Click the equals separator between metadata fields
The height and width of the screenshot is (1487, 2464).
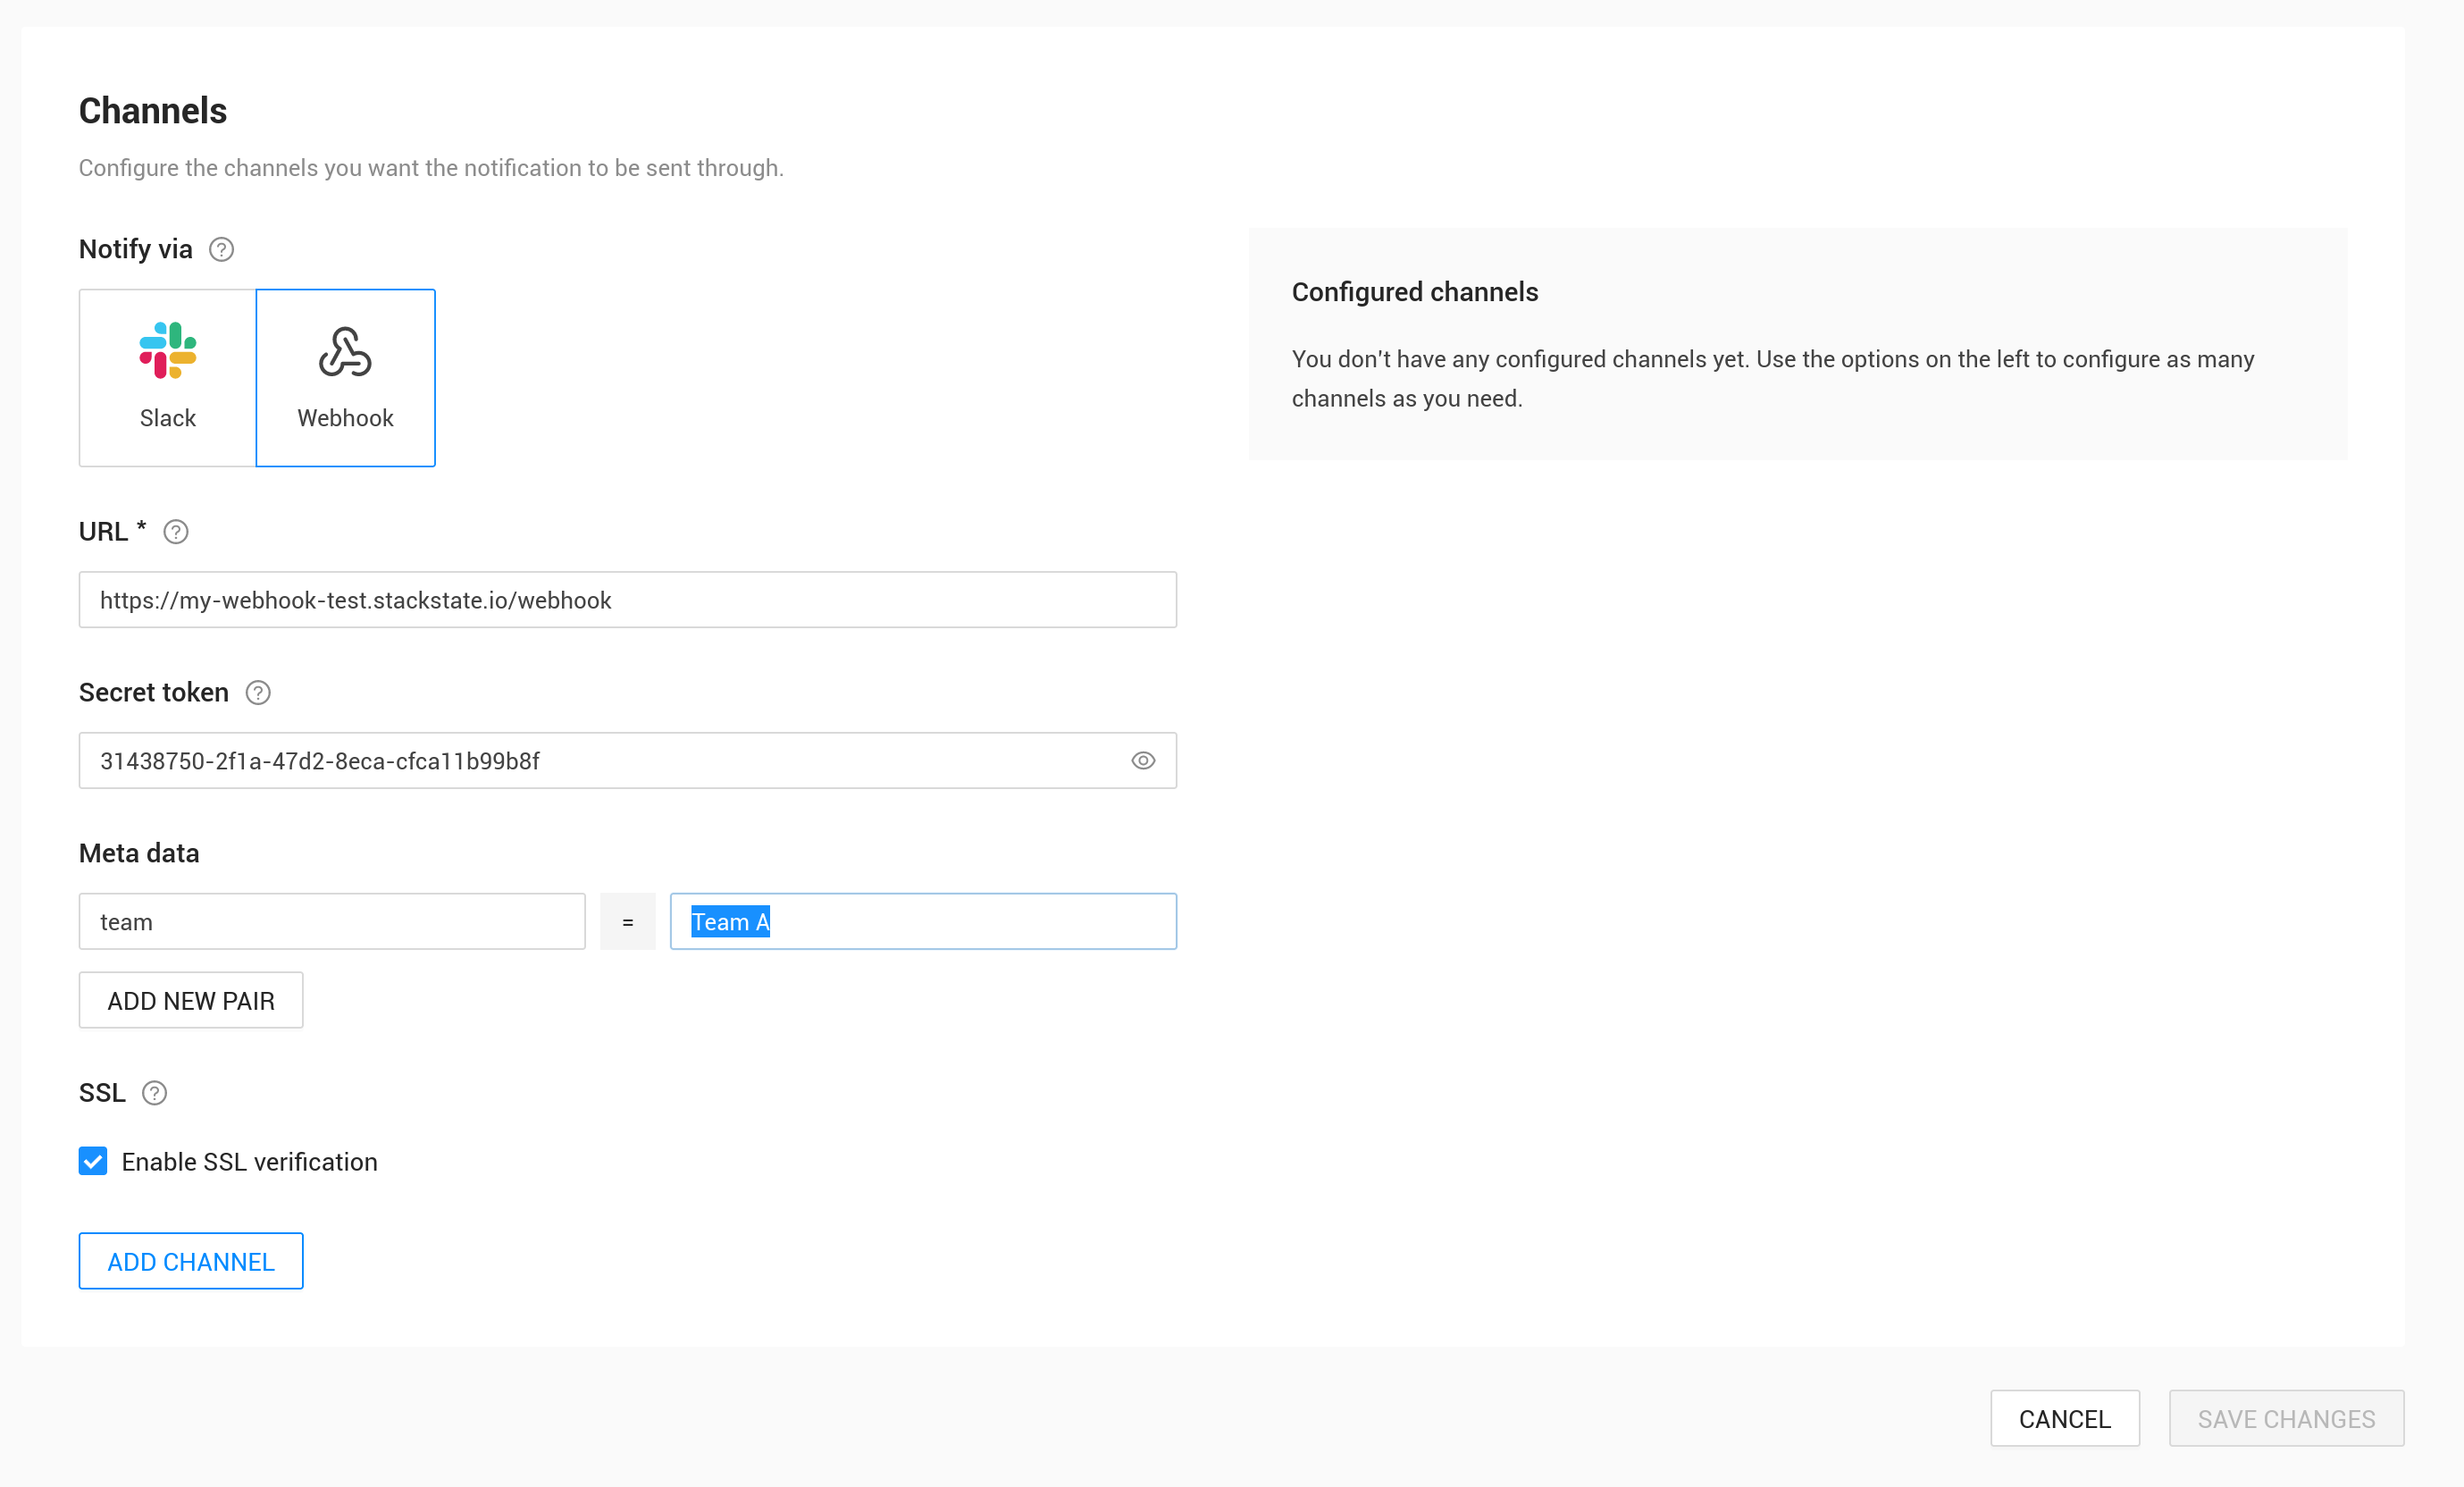[628, 921]
